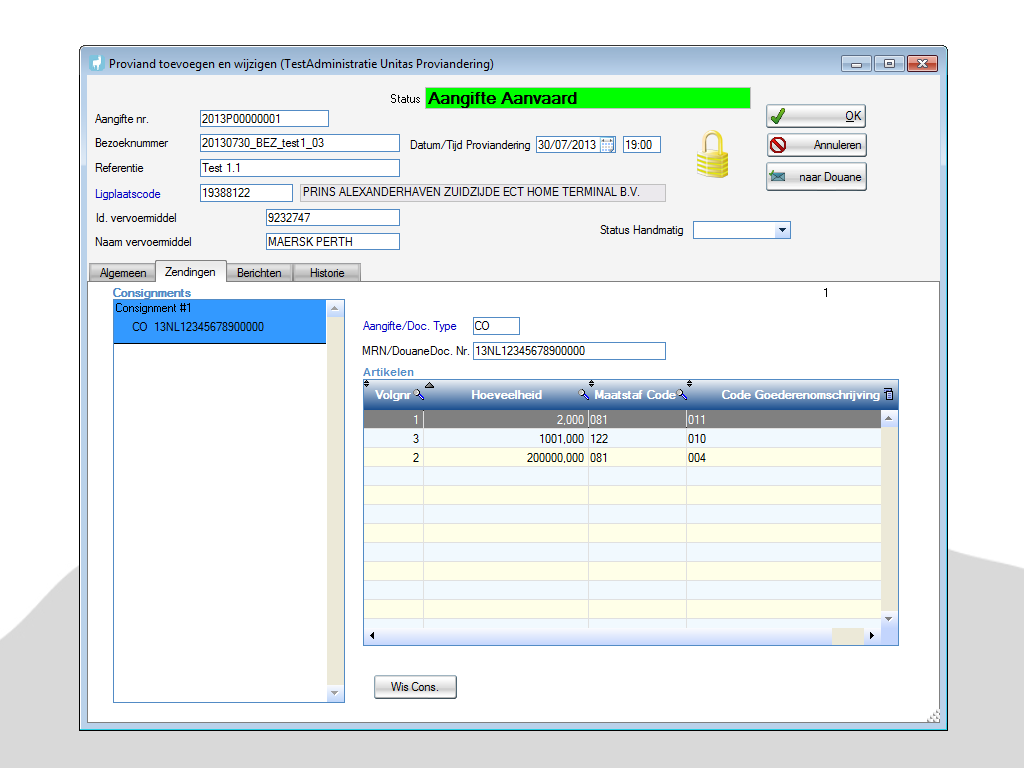1024x768 pixels.
Task: Click the application icon in the title bar
Action: (97, 63)
